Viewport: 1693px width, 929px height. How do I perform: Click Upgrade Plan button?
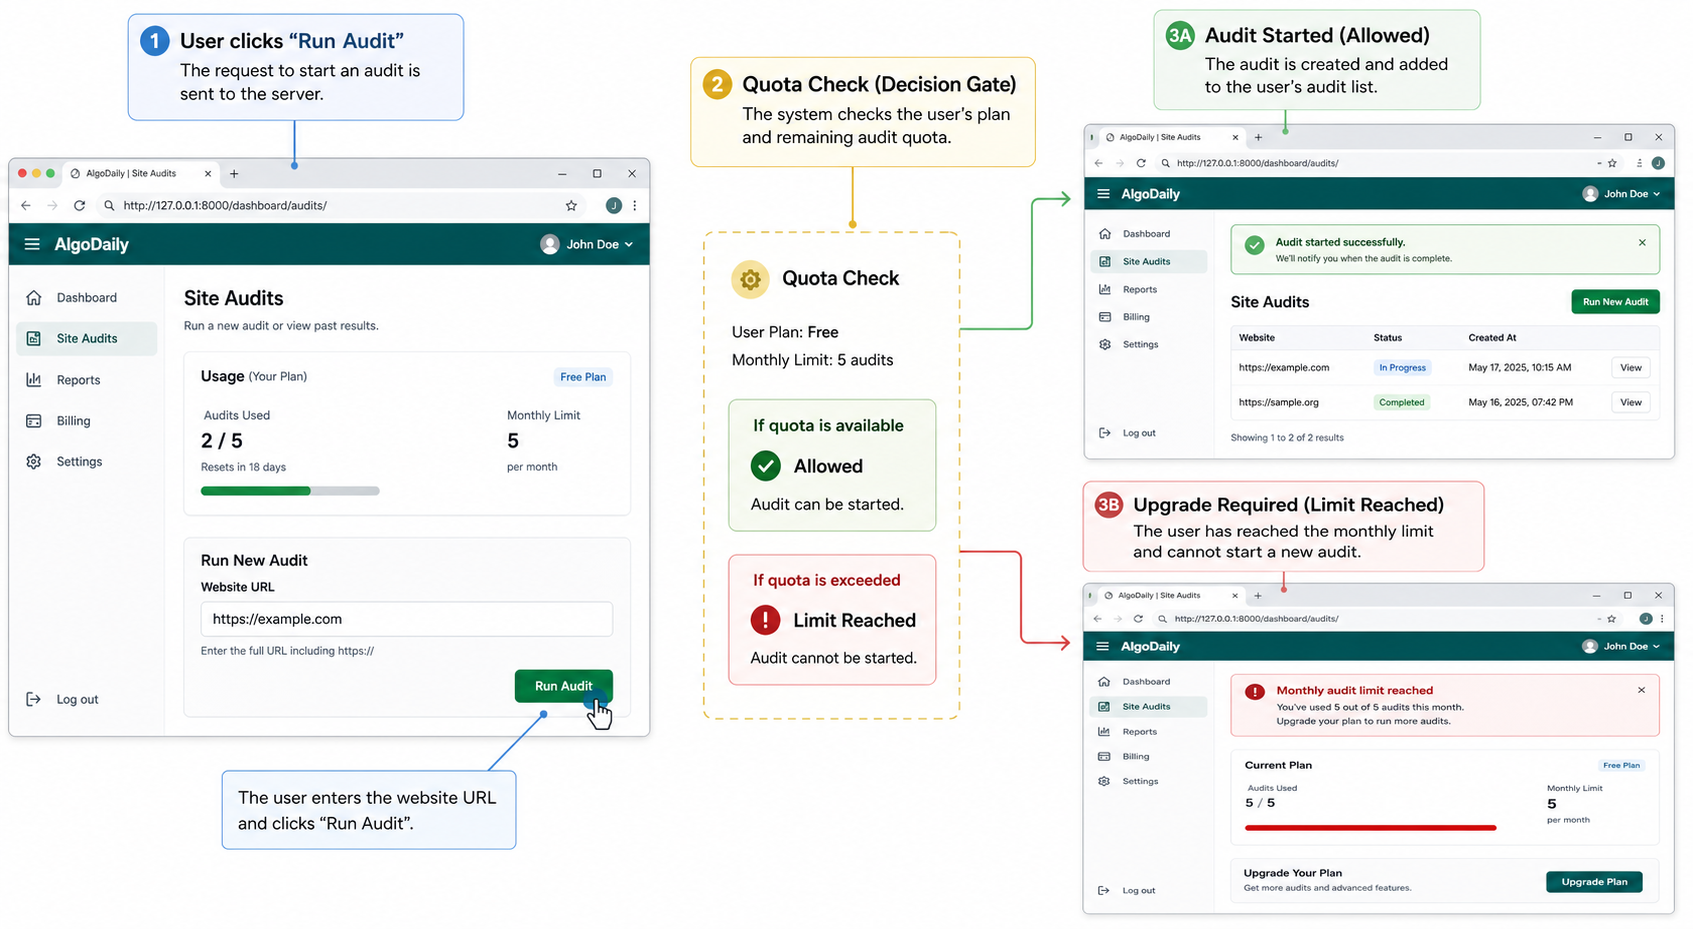1594,882
